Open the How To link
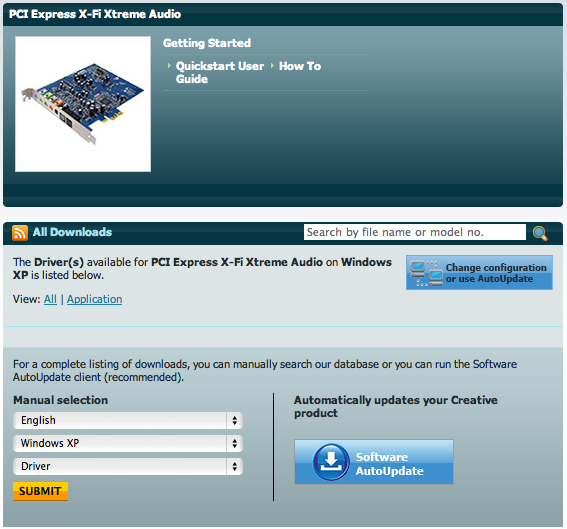The height and width of the screenshot is (529, 567). [300, 66]
